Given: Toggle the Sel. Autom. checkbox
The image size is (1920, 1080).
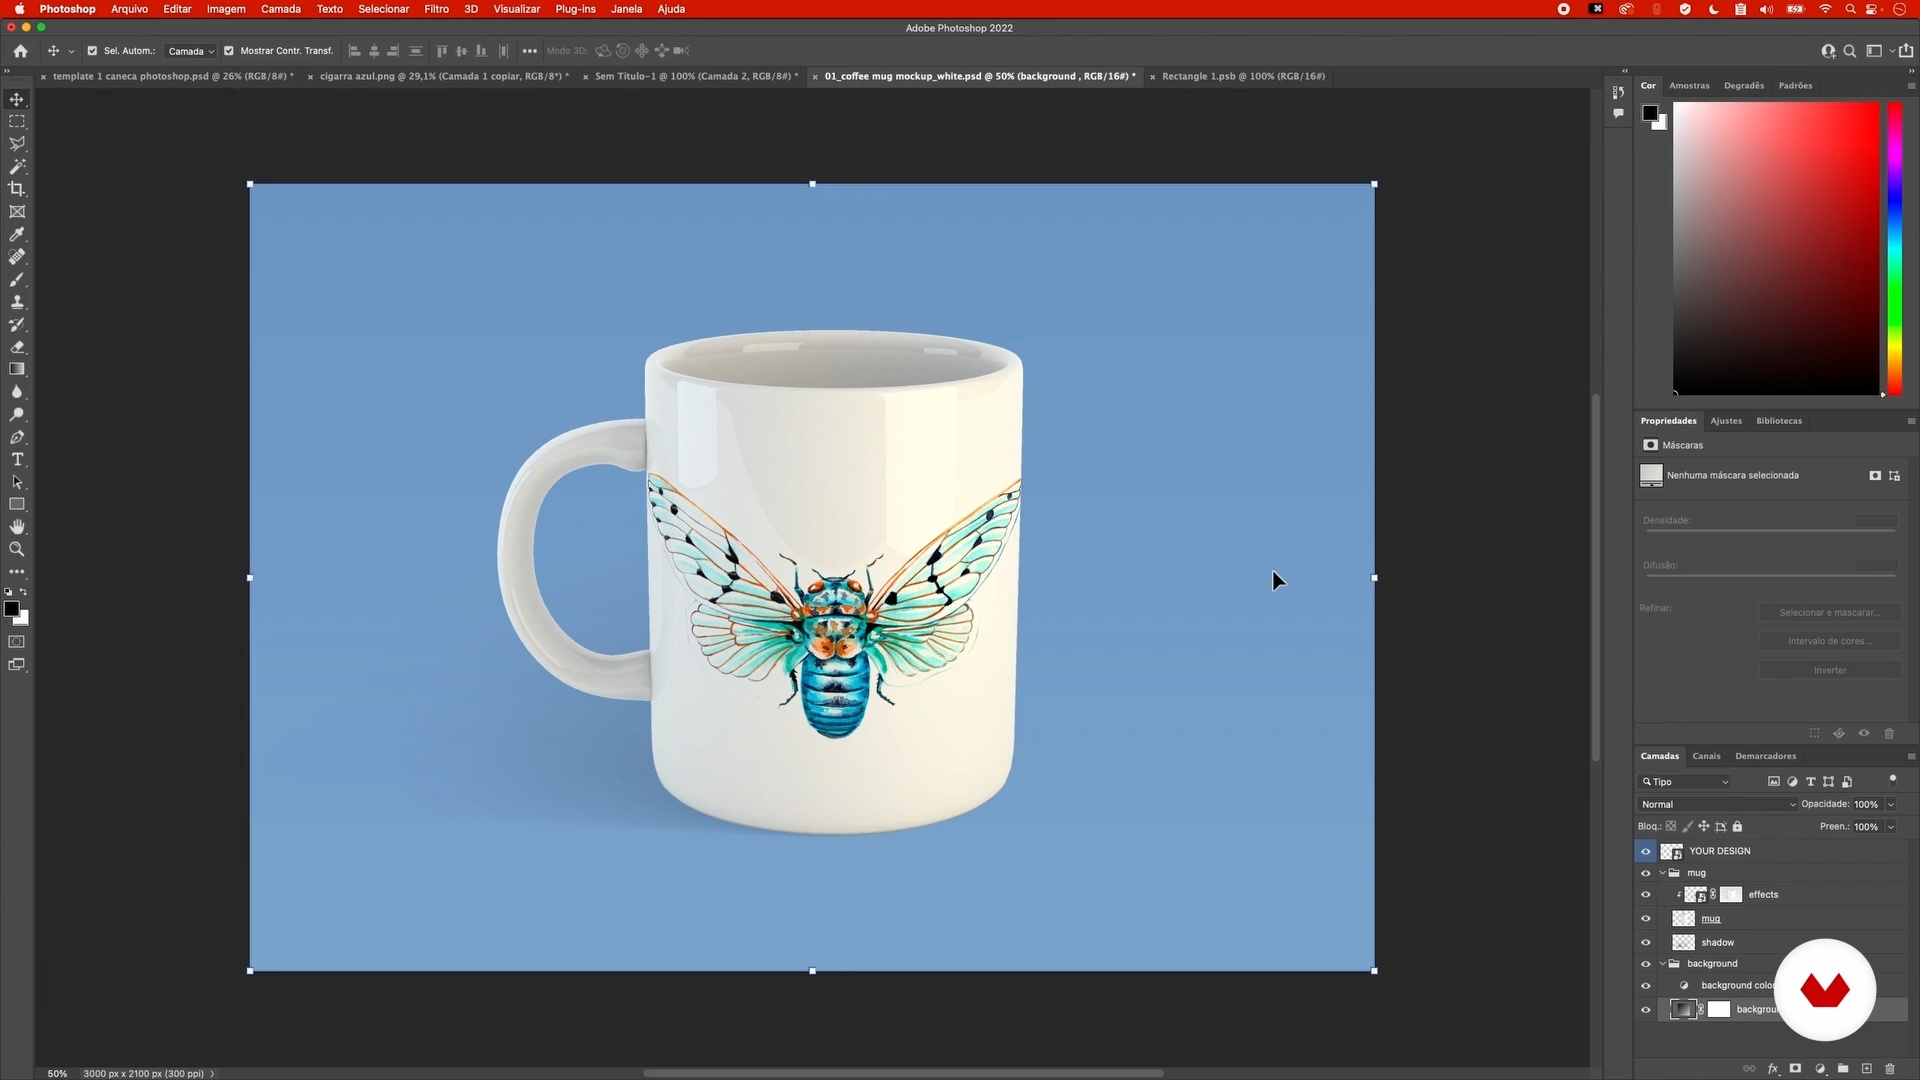Looking at the screenshot, I should [92, 51].
